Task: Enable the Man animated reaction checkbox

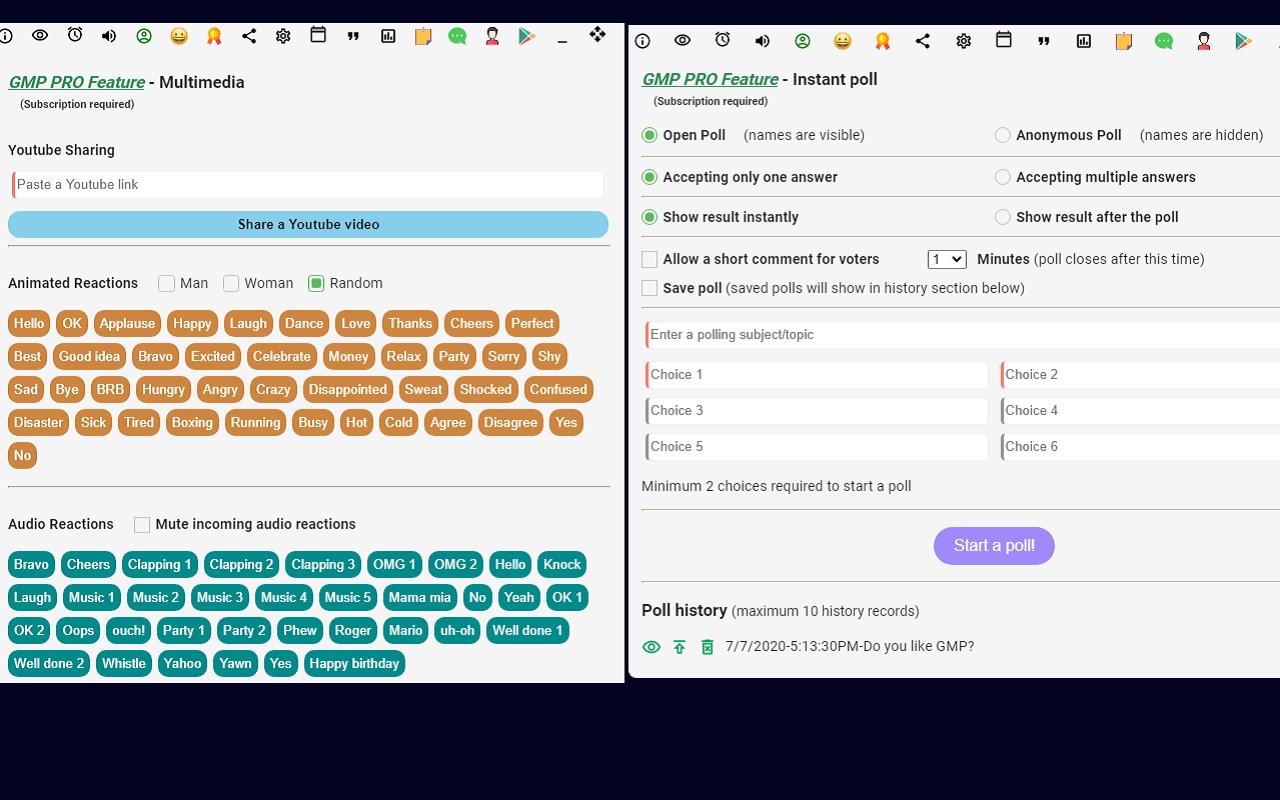Action: 166,283
